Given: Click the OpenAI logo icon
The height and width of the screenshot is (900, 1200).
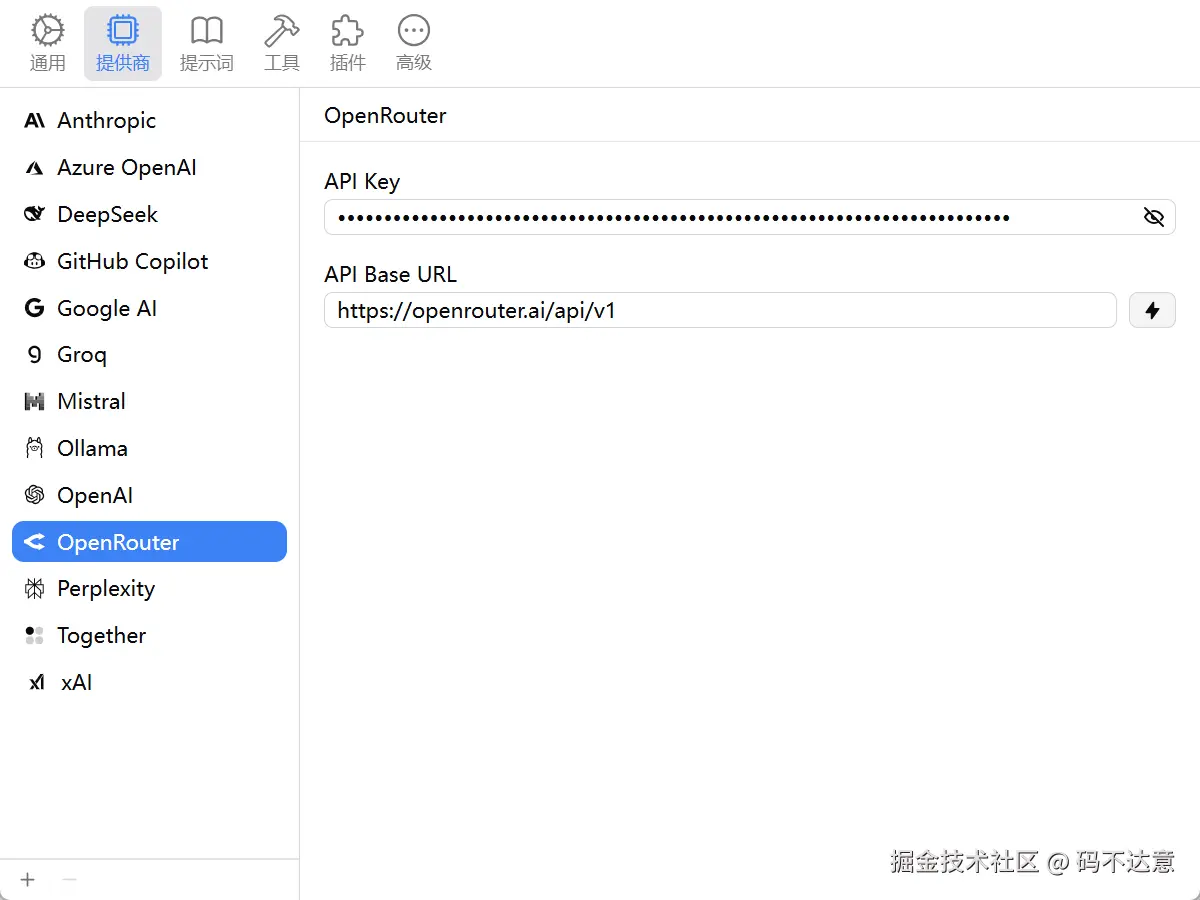Looking at the screenshot, I should click(35, 495).
